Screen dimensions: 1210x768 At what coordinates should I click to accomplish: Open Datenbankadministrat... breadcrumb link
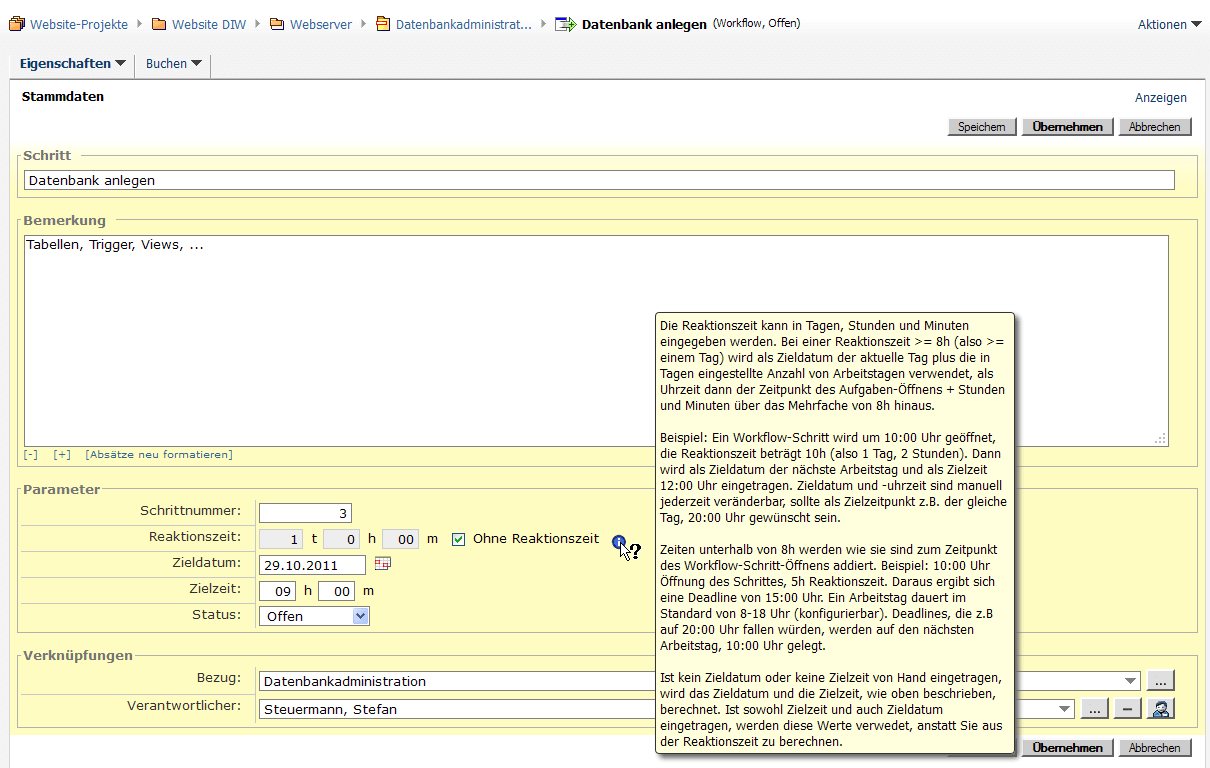[x=464, y=24]
